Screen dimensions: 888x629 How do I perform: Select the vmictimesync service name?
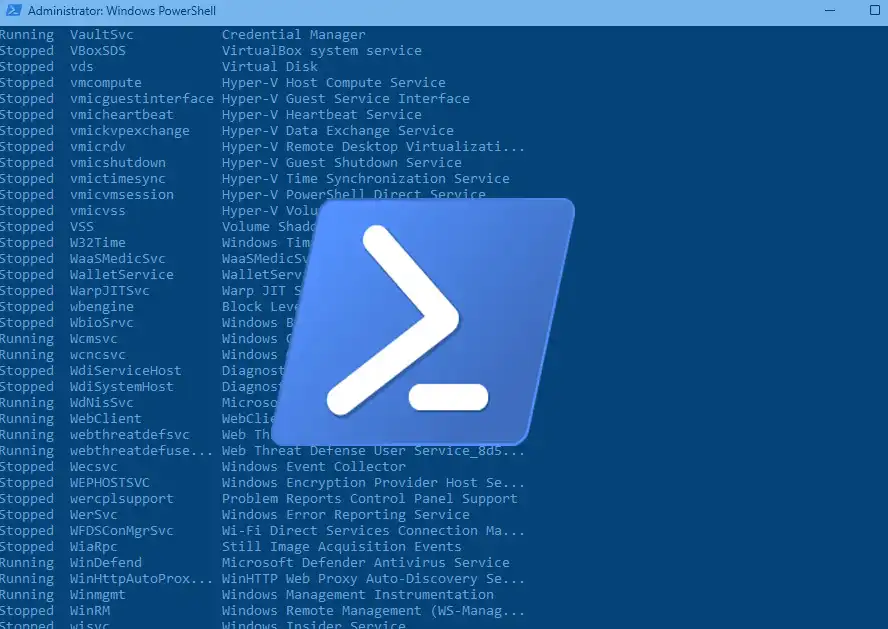click(118, 178)
